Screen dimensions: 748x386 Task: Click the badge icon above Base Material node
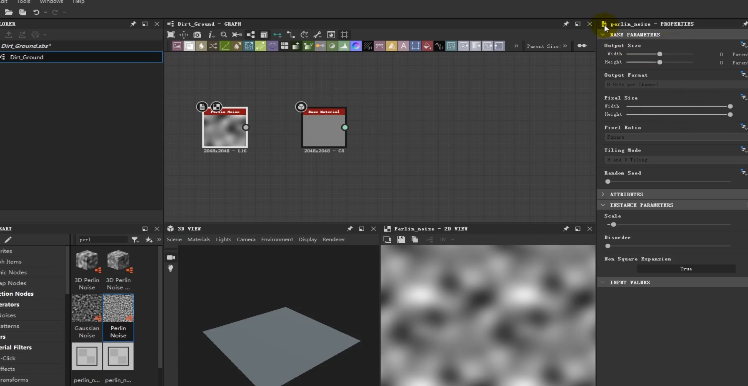[x=301, y=106]
